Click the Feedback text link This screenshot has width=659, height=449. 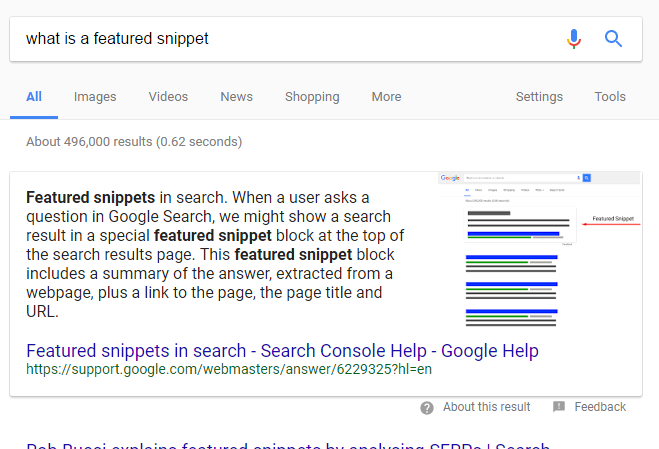point(600,407)
